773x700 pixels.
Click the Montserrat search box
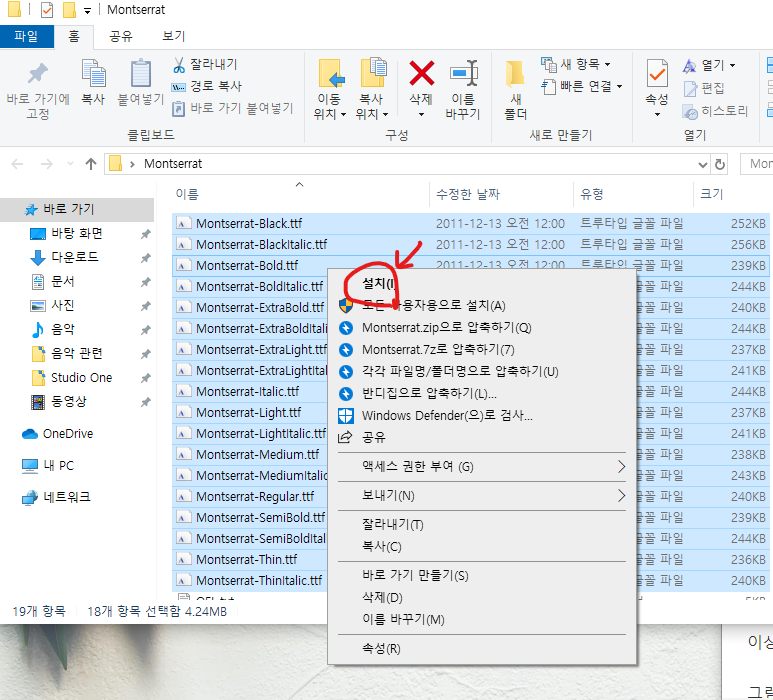tap(757, 164)
